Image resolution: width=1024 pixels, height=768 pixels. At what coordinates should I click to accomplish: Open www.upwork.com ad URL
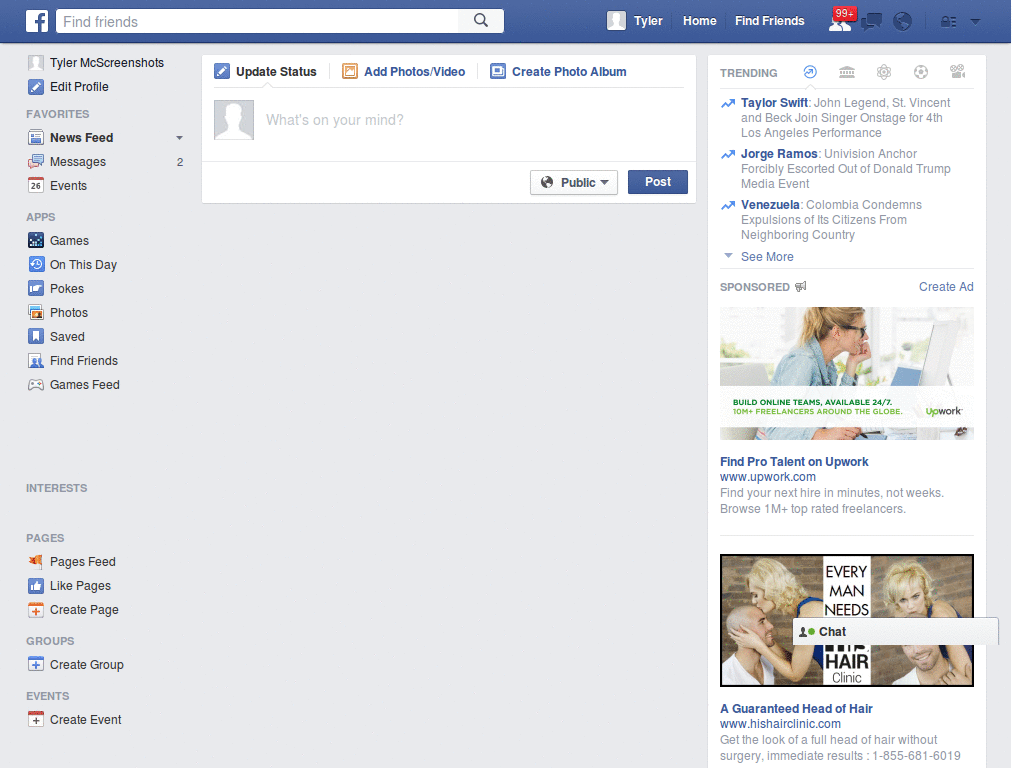(767, 477)
